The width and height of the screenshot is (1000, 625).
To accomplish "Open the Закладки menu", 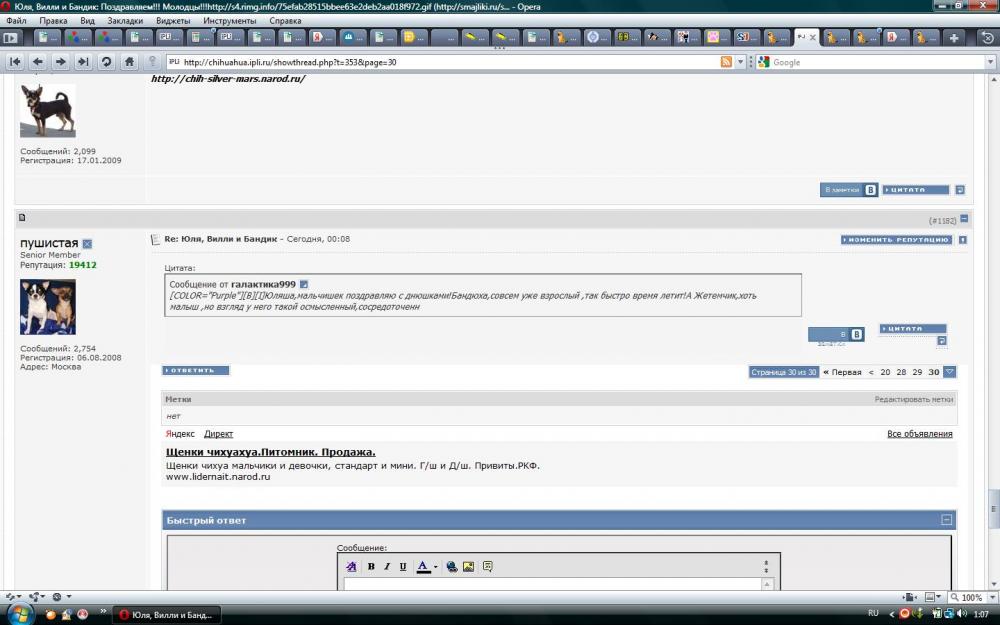I will [x=124, y=20].
